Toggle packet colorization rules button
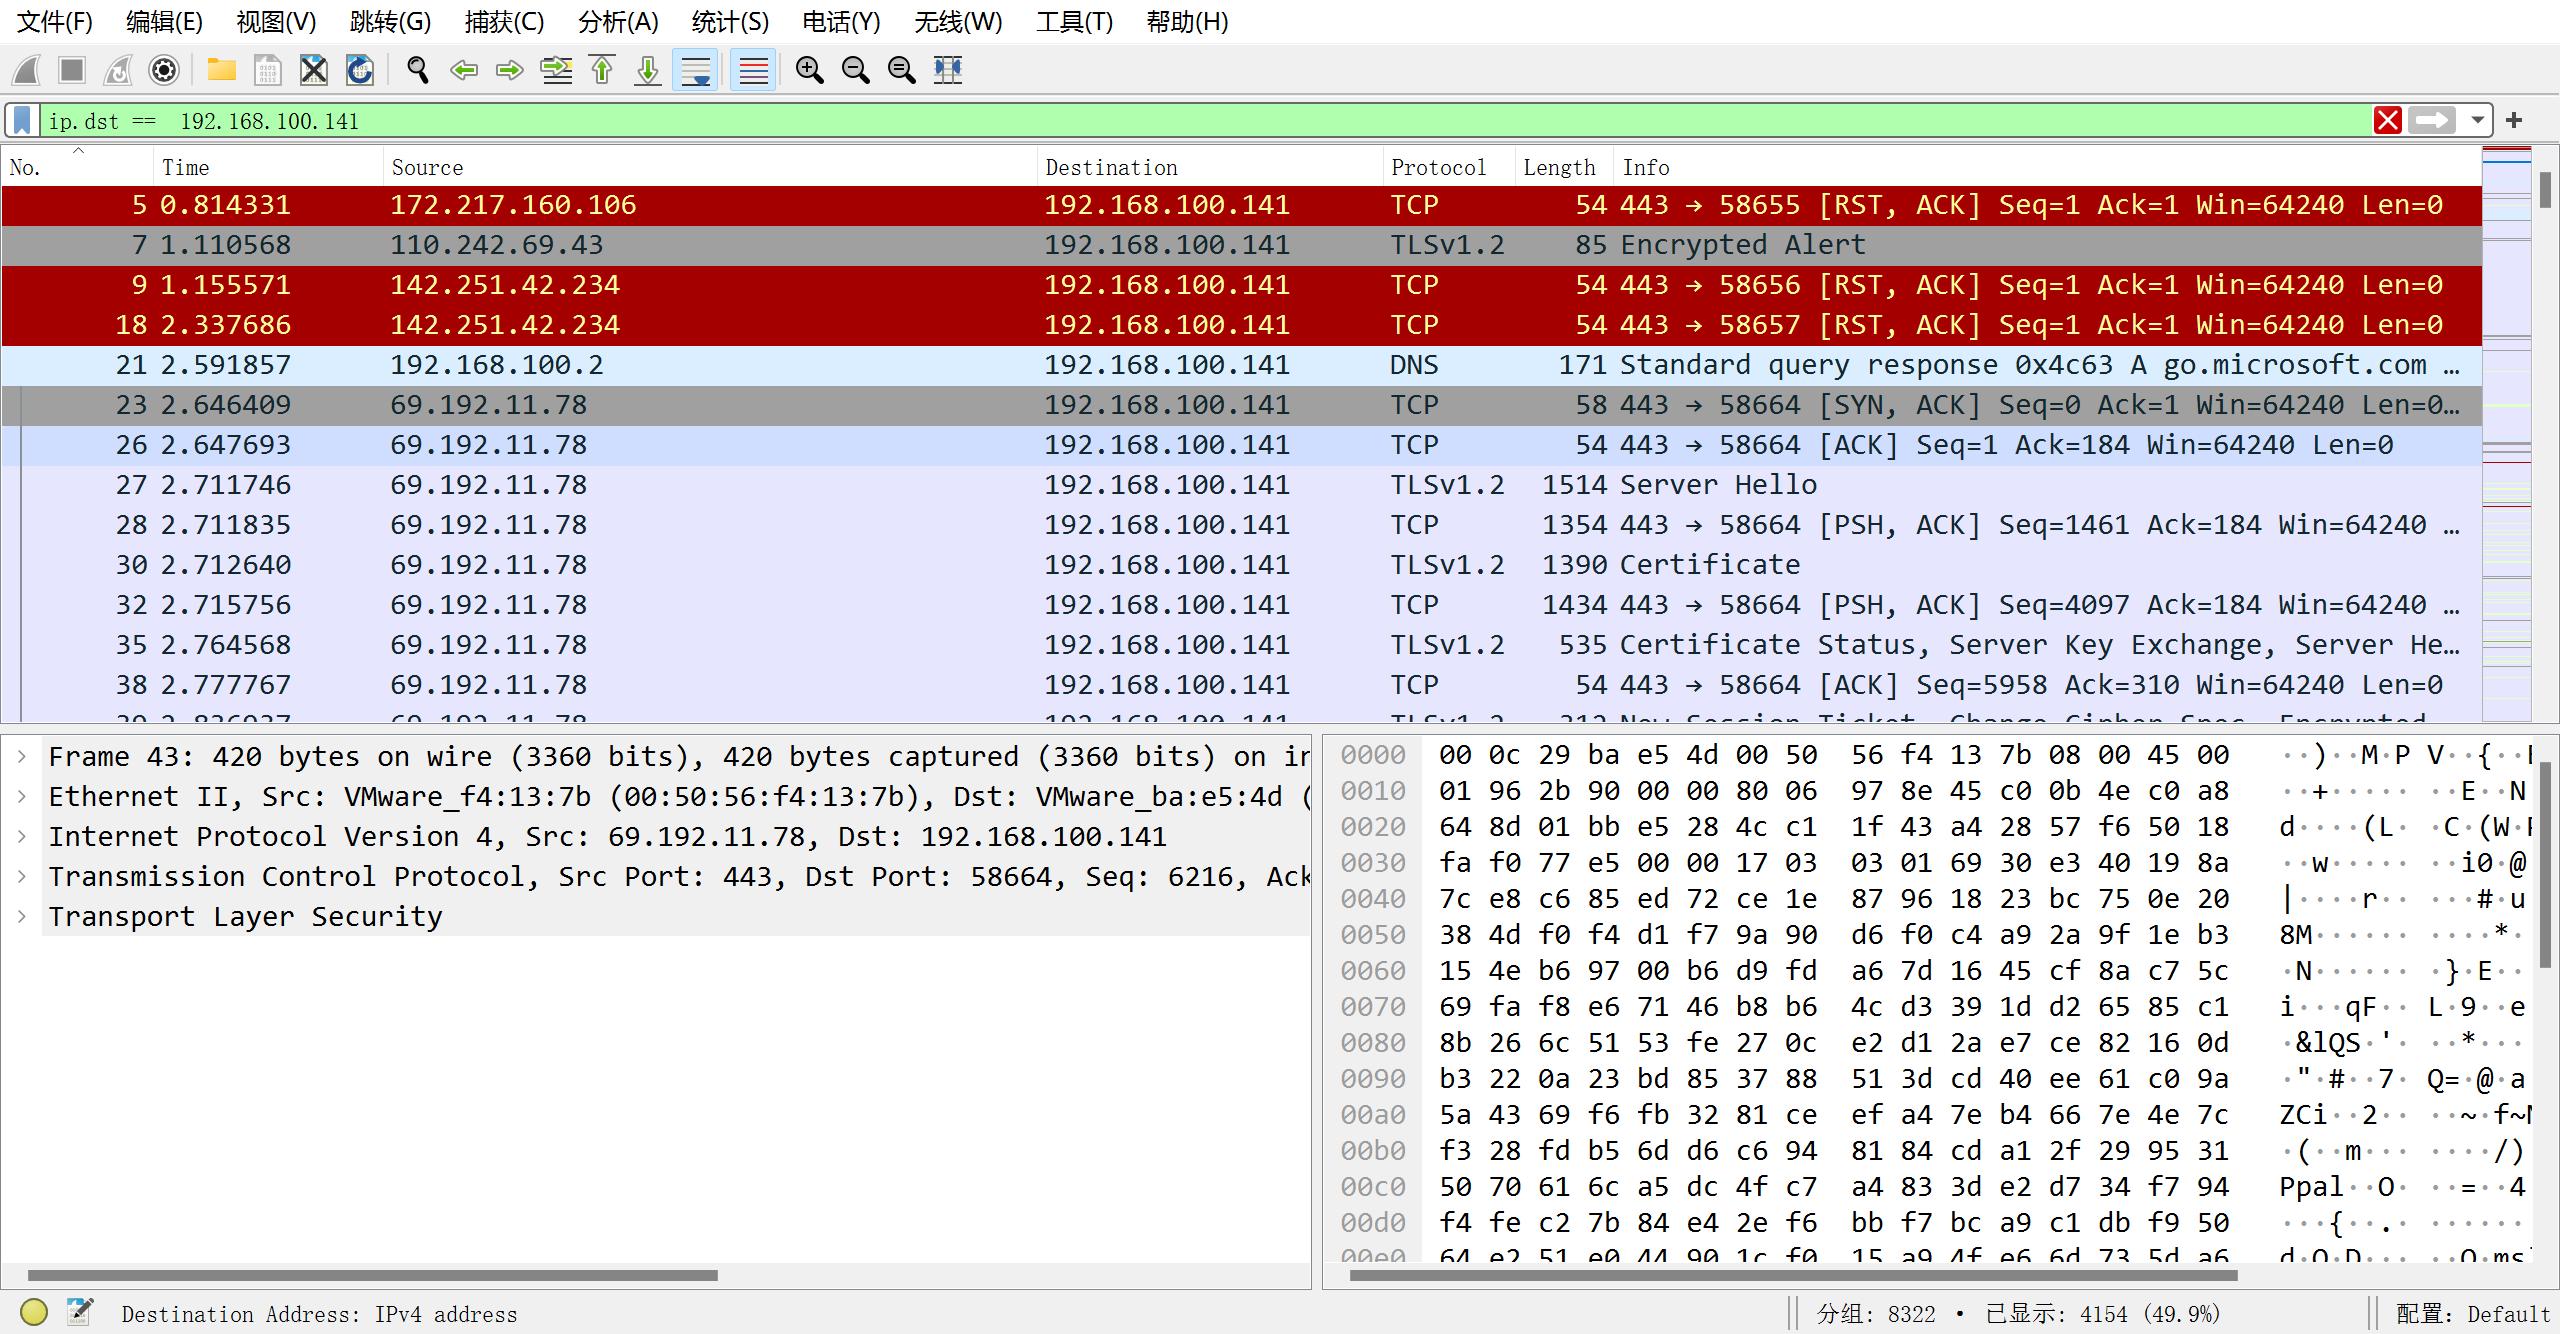Image resolution: width=2560 pixels, height=1334 pixels. (x=753, y=70)
